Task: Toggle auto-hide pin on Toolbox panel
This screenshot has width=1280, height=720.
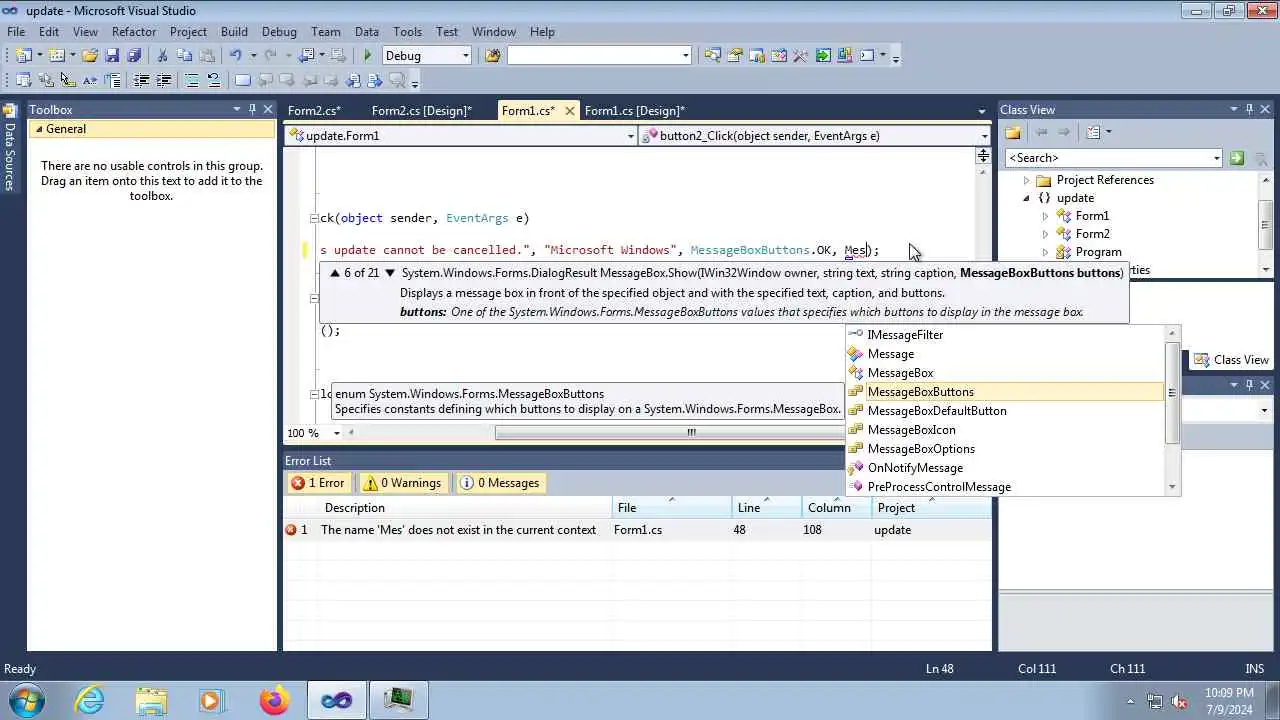Action: click(x=253, y=109)
